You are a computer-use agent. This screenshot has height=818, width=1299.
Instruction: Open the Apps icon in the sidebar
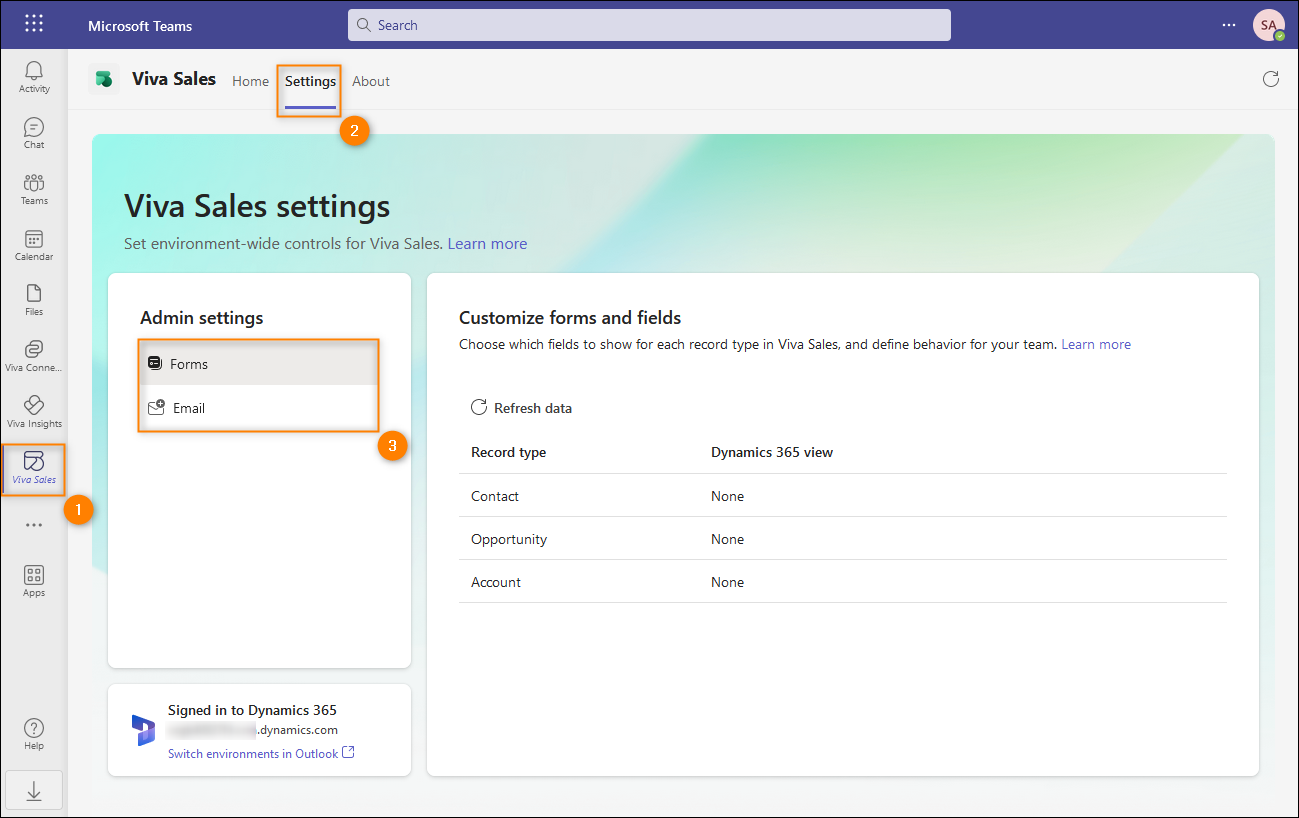point(33,578)
